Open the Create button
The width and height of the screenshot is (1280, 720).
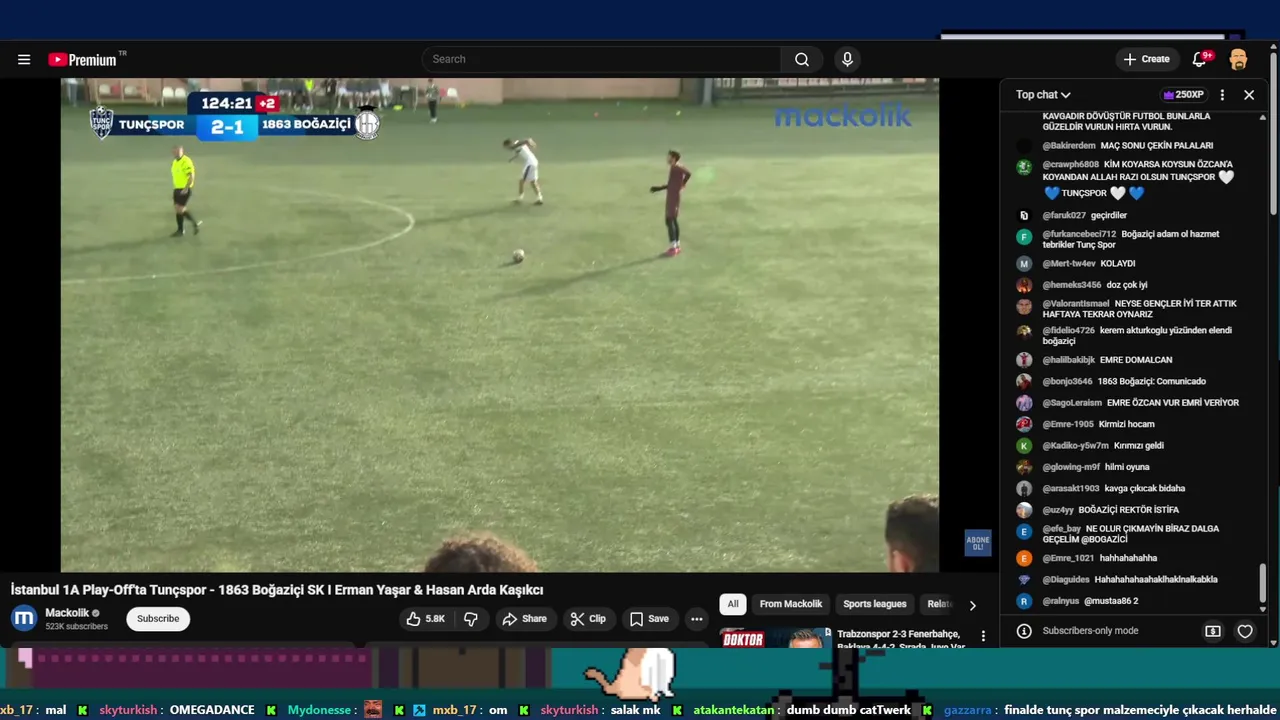tap(1146, 59)
